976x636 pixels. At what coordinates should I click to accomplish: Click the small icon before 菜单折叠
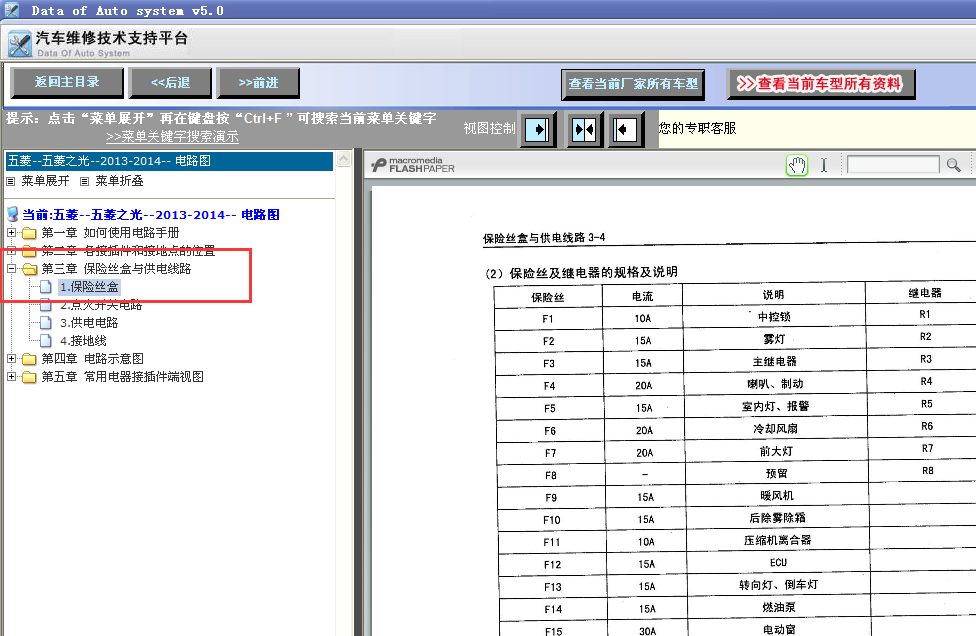click(x=85, y=182)
